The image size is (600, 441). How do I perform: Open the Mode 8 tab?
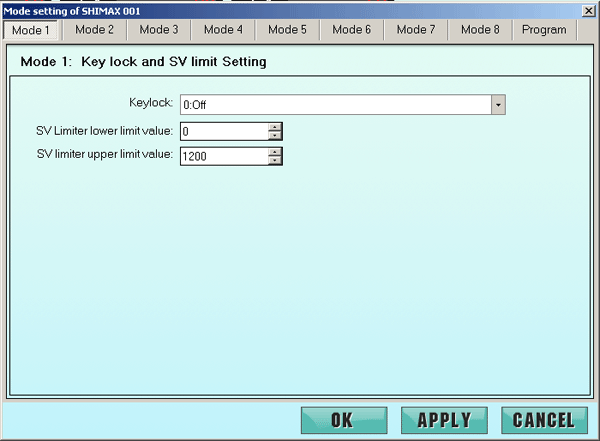click(x=479, y=30)
